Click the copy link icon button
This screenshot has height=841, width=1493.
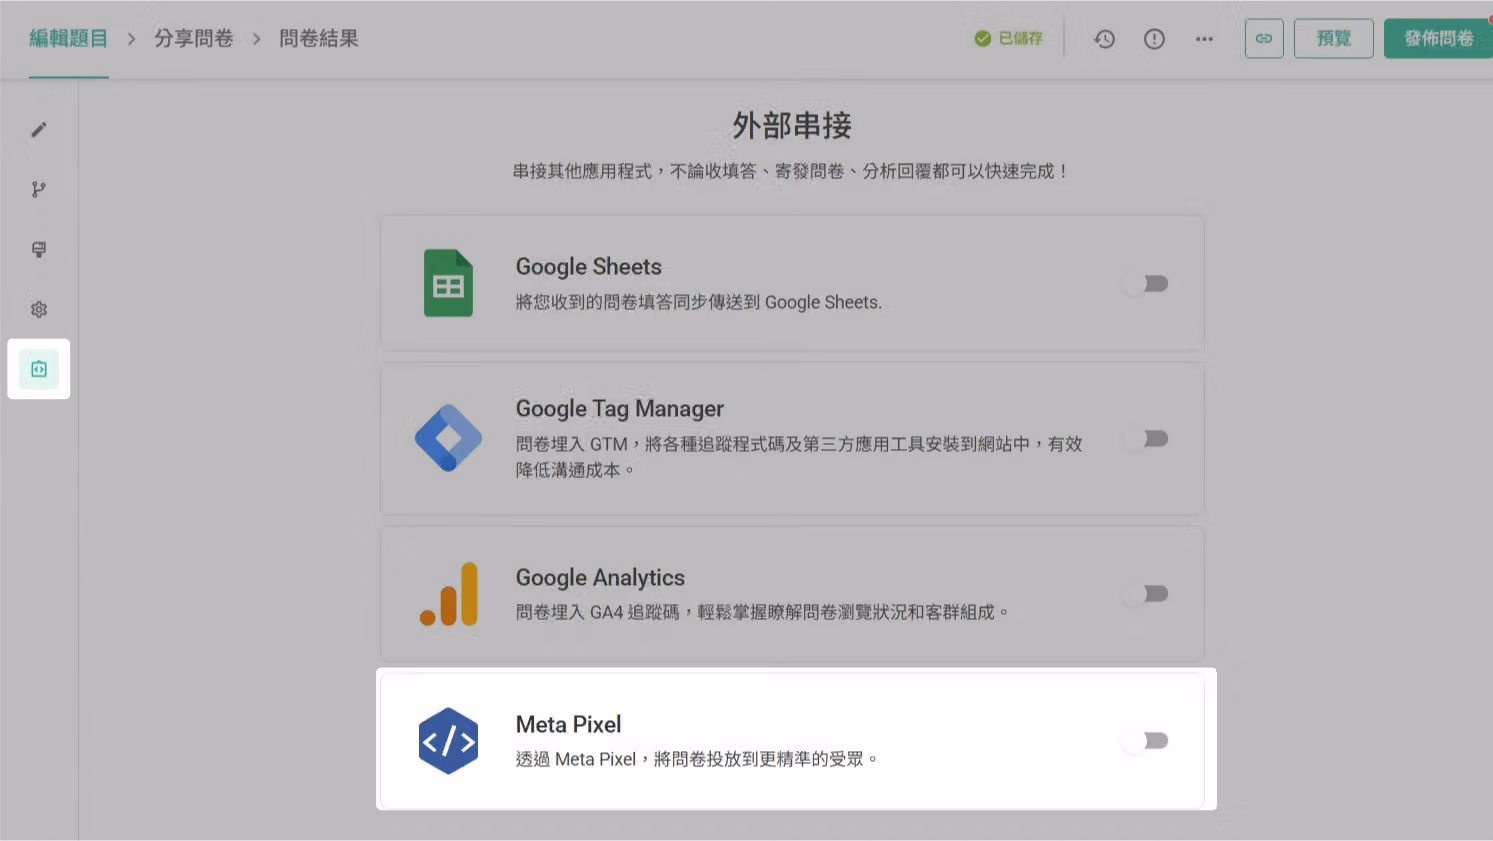click(1264, 39)
